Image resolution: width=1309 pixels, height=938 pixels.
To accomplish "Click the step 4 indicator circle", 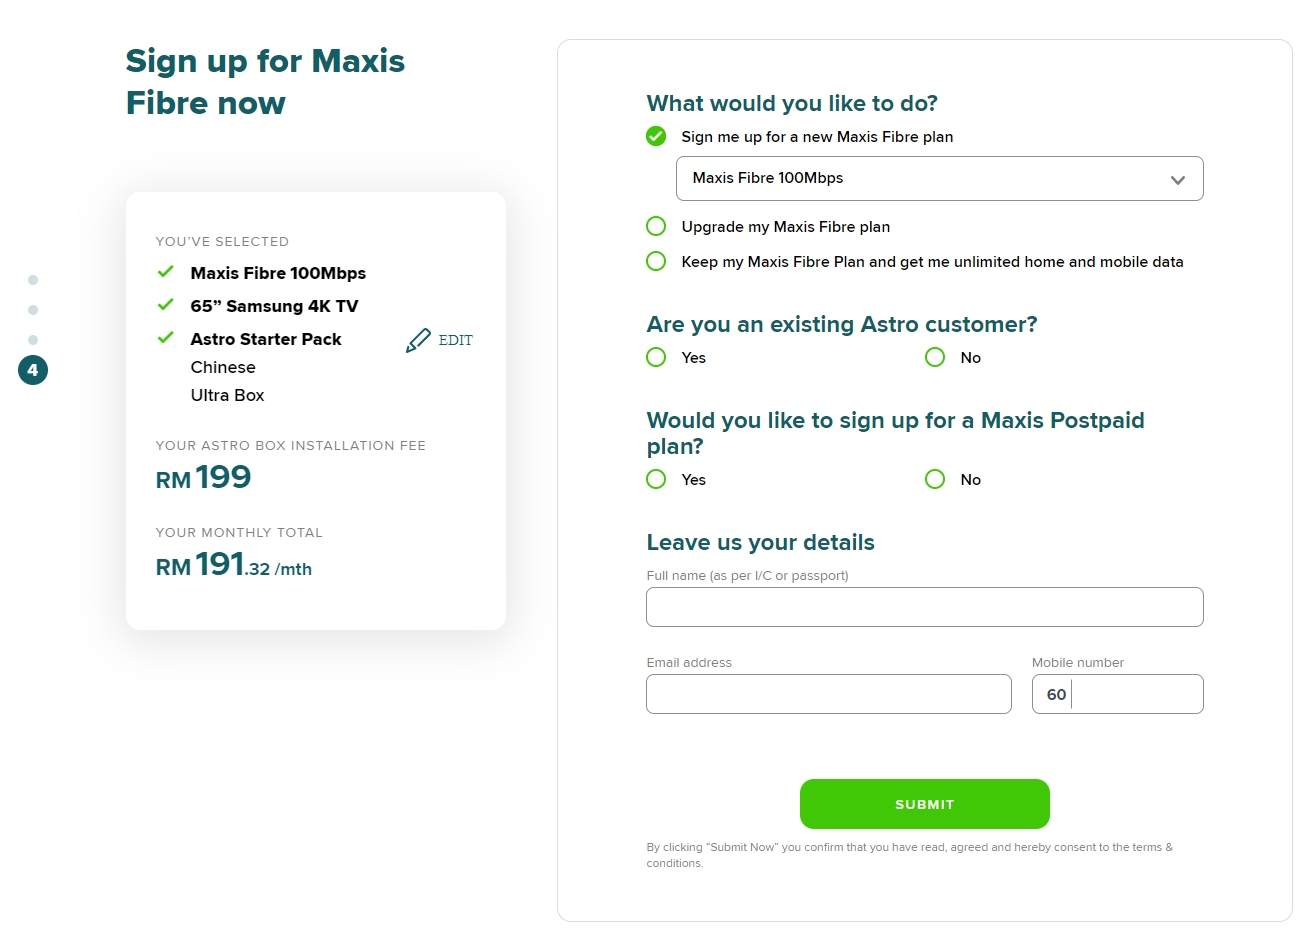I will coord(33,370).
